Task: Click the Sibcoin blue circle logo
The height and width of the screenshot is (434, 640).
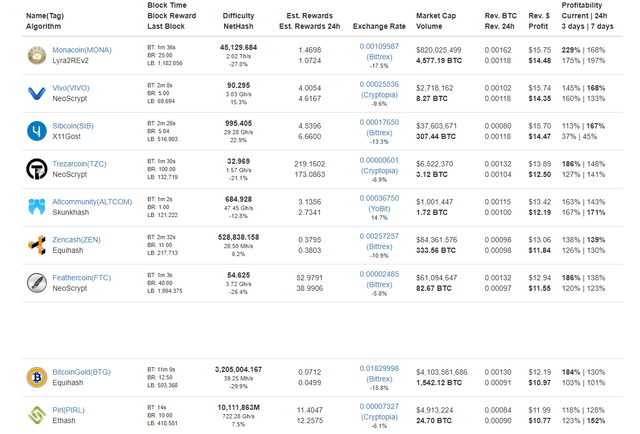Action: (x=37, y=131)
